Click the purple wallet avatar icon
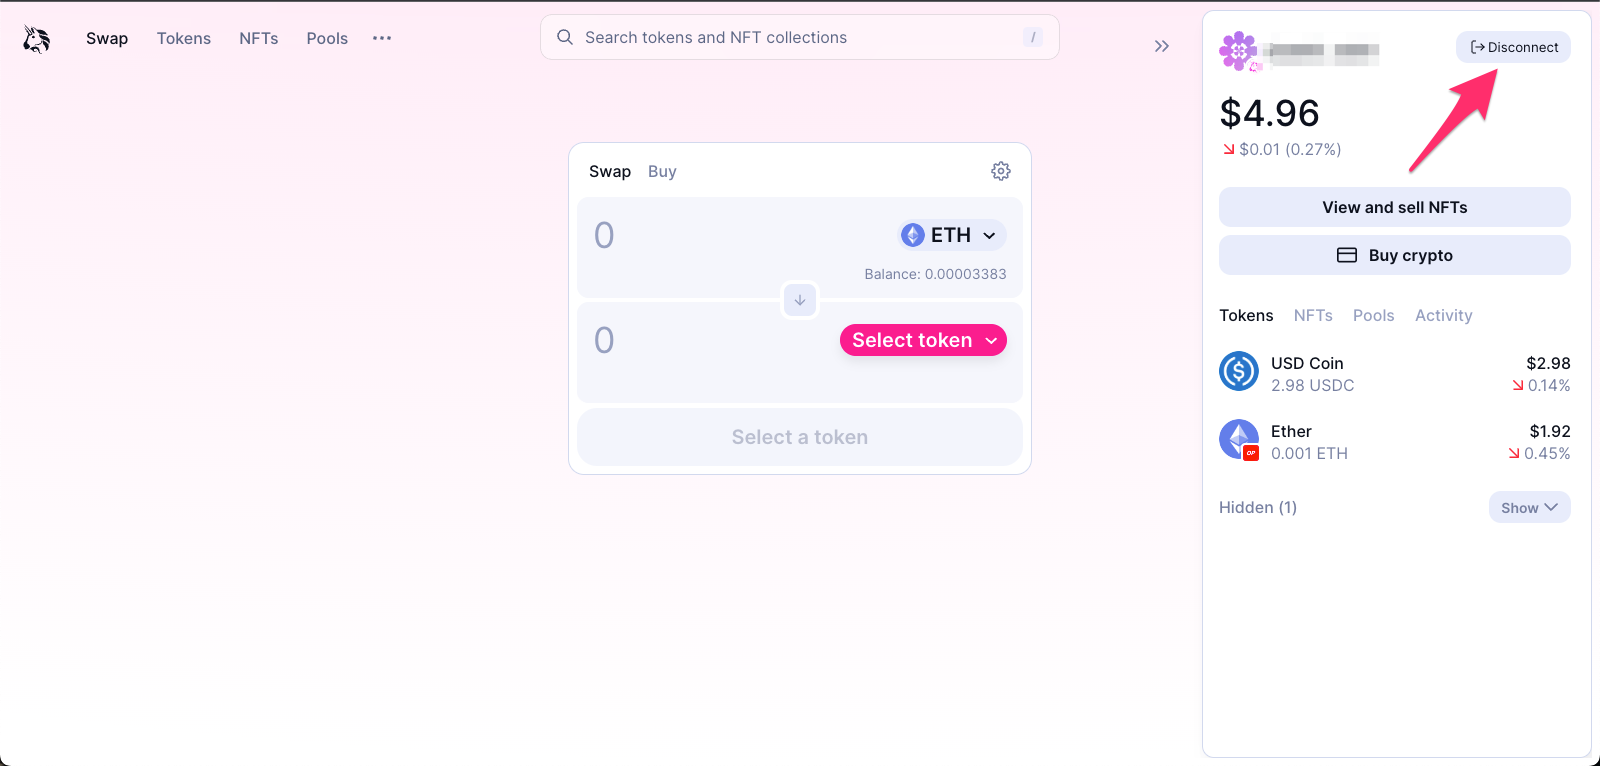Image resolution: width=1600 pixels, height=766 pixels. pyautogui.click(x=1239, y=50)
